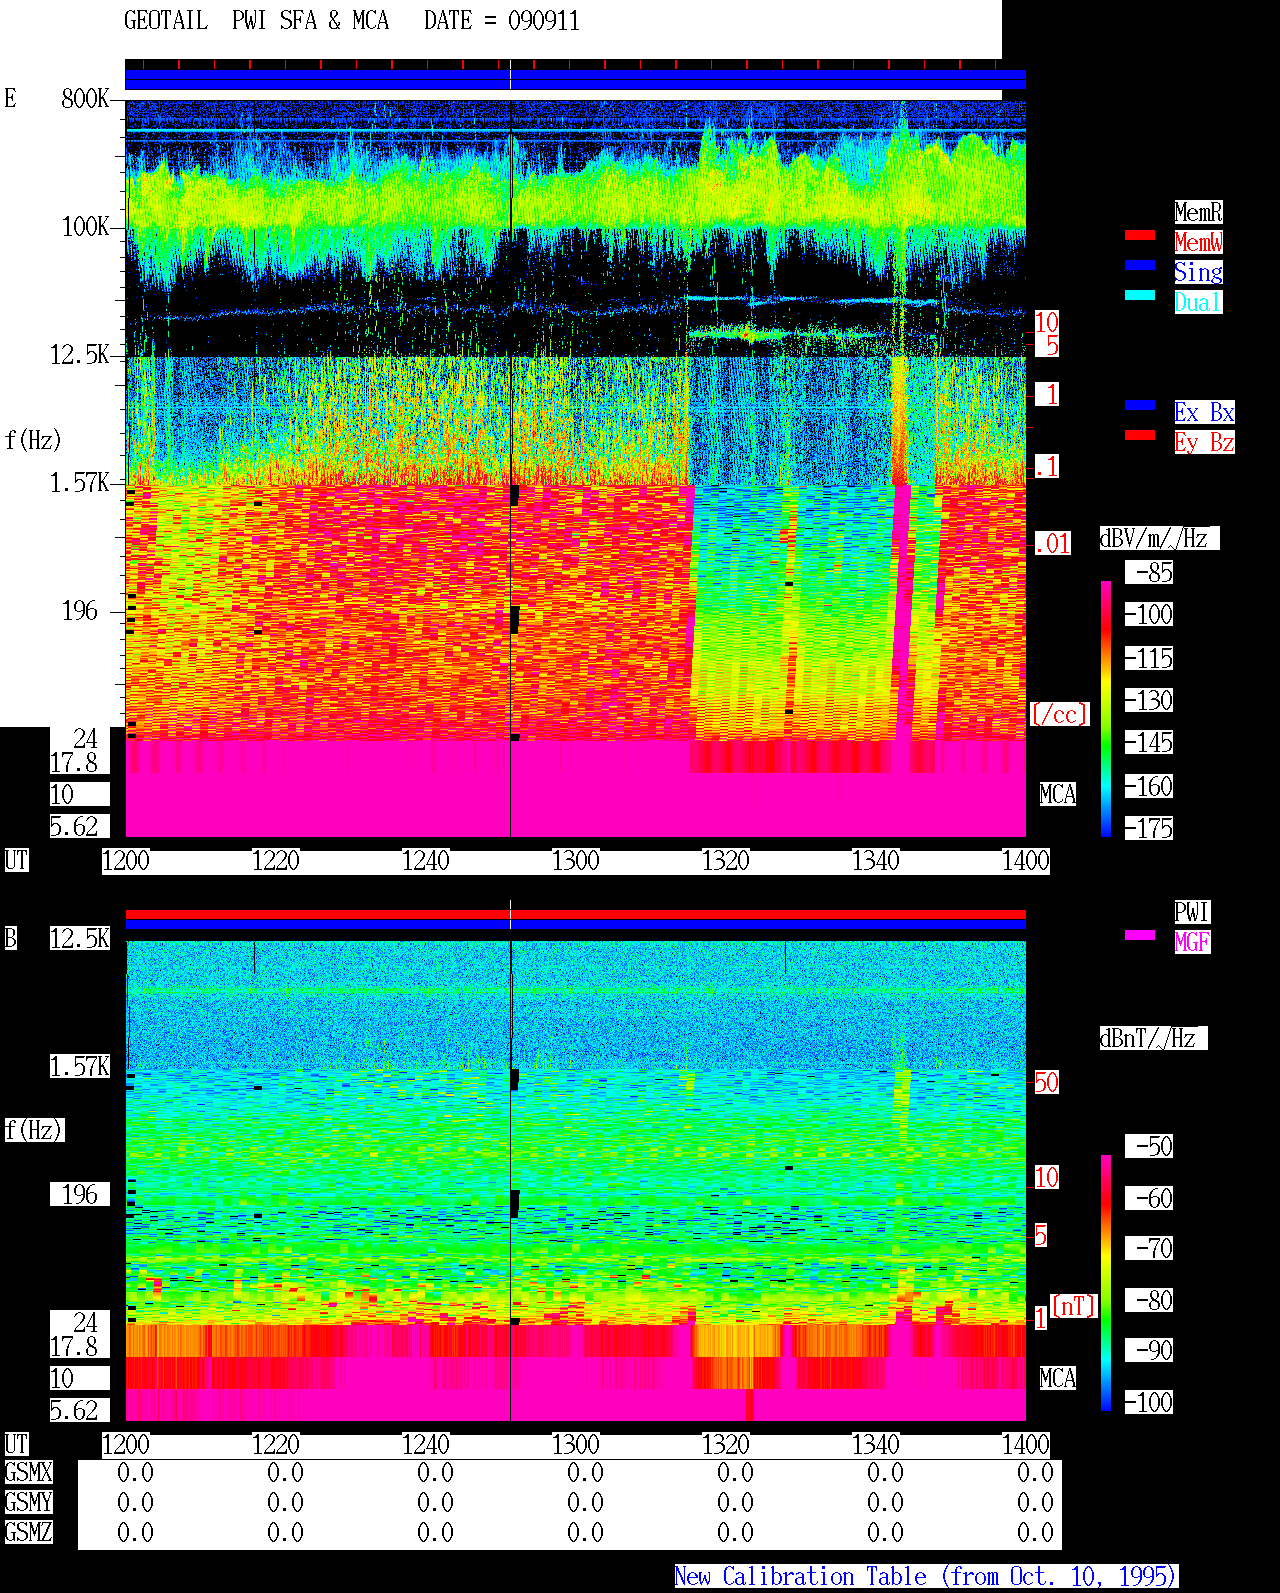Click the -85 electric colorbar value

1150,573
